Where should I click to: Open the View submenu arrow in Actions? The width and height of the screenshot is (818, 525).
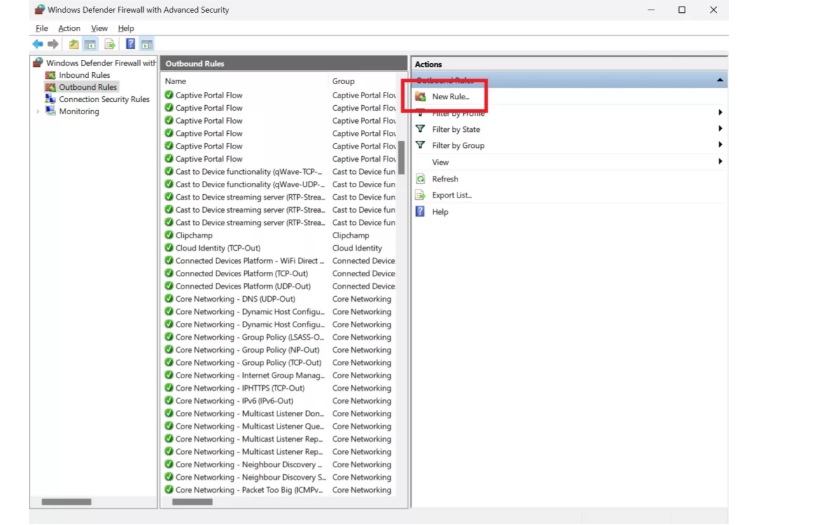pos(720,161)
